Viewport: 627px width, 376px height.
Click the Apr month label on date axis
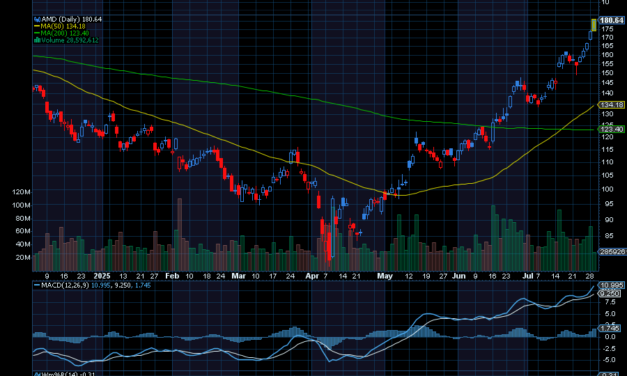pos(312,276)
